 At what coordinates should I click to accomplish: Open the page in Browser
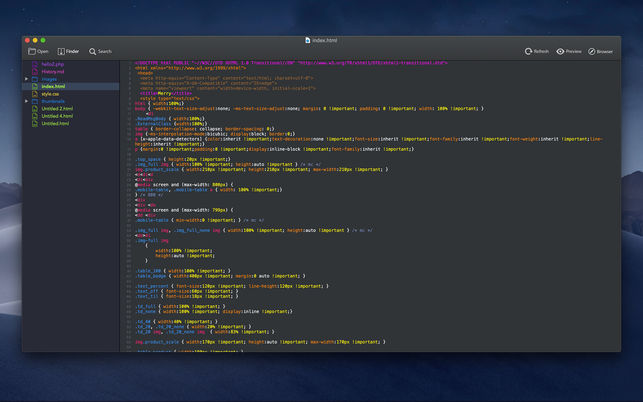click(x=600, y=51)
